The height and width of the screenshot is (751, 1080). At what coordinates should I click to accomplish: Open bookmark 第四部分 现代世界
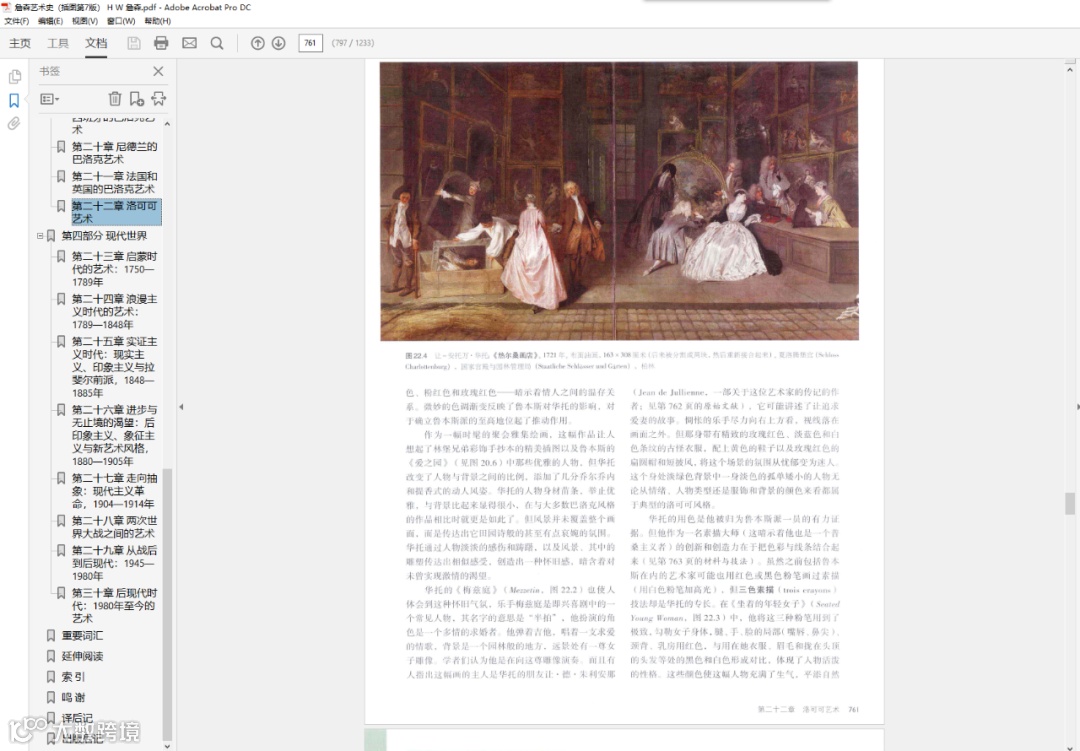(x=104, y=236)
